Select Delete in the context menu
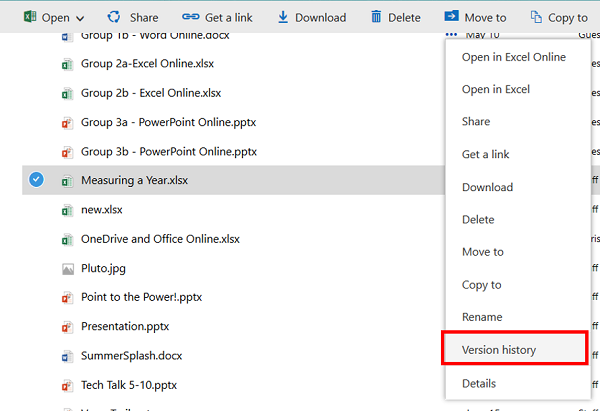600x411 pixels. (x=478, y=220)
